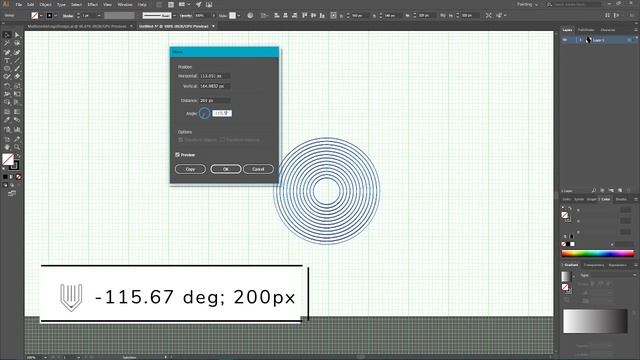Click OK in the Move dialog

[x=226, y=169]
